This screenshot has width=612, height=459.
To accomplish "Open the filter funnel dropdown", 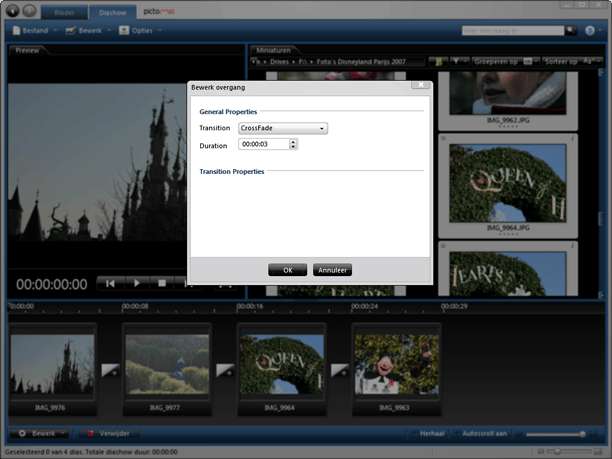I will pos(459,61).
